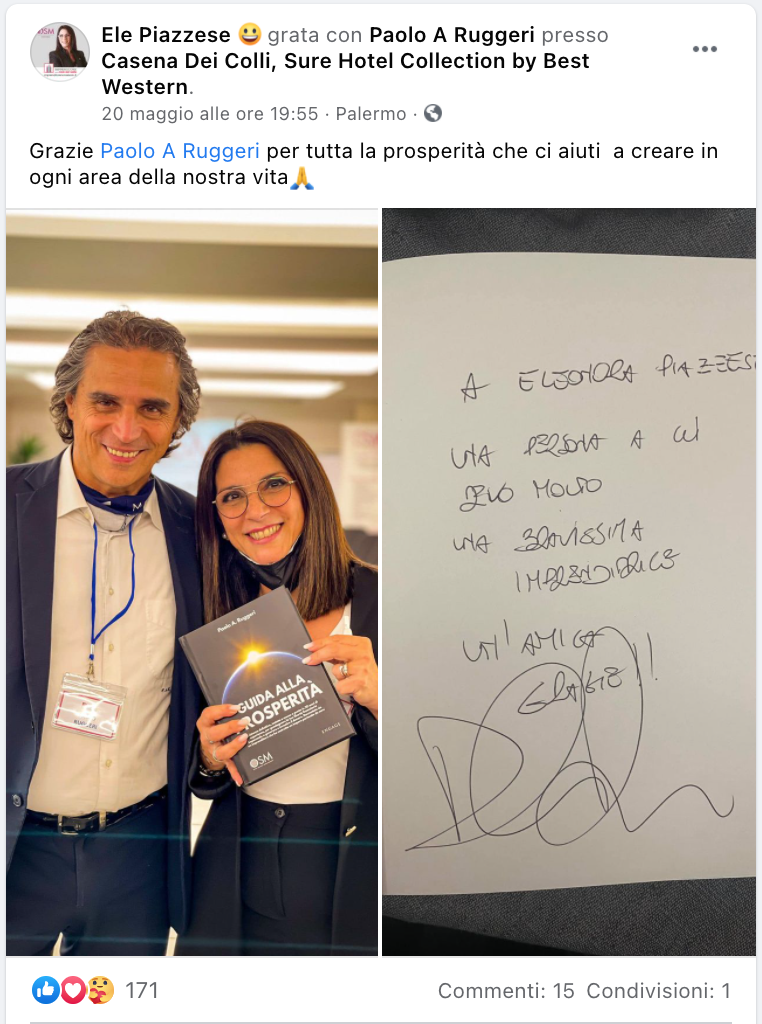Click the heart Love reaction icon
This screenshot has height=1024, width=762.
click(x=72, y=990)
